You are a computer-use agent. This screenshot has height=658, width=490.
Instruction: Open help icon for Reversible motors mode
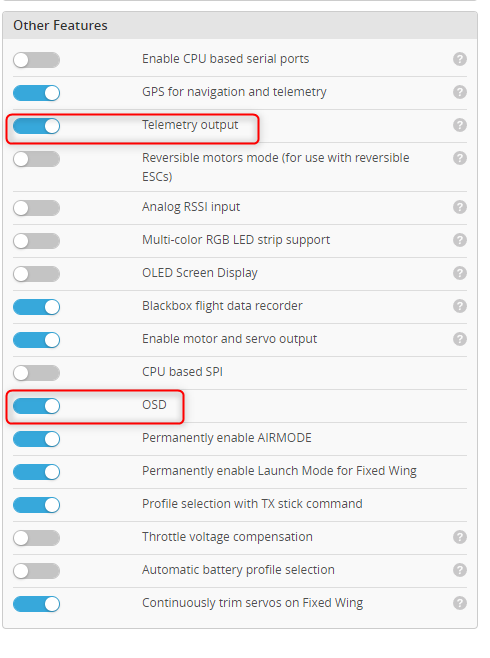[460, 158]
